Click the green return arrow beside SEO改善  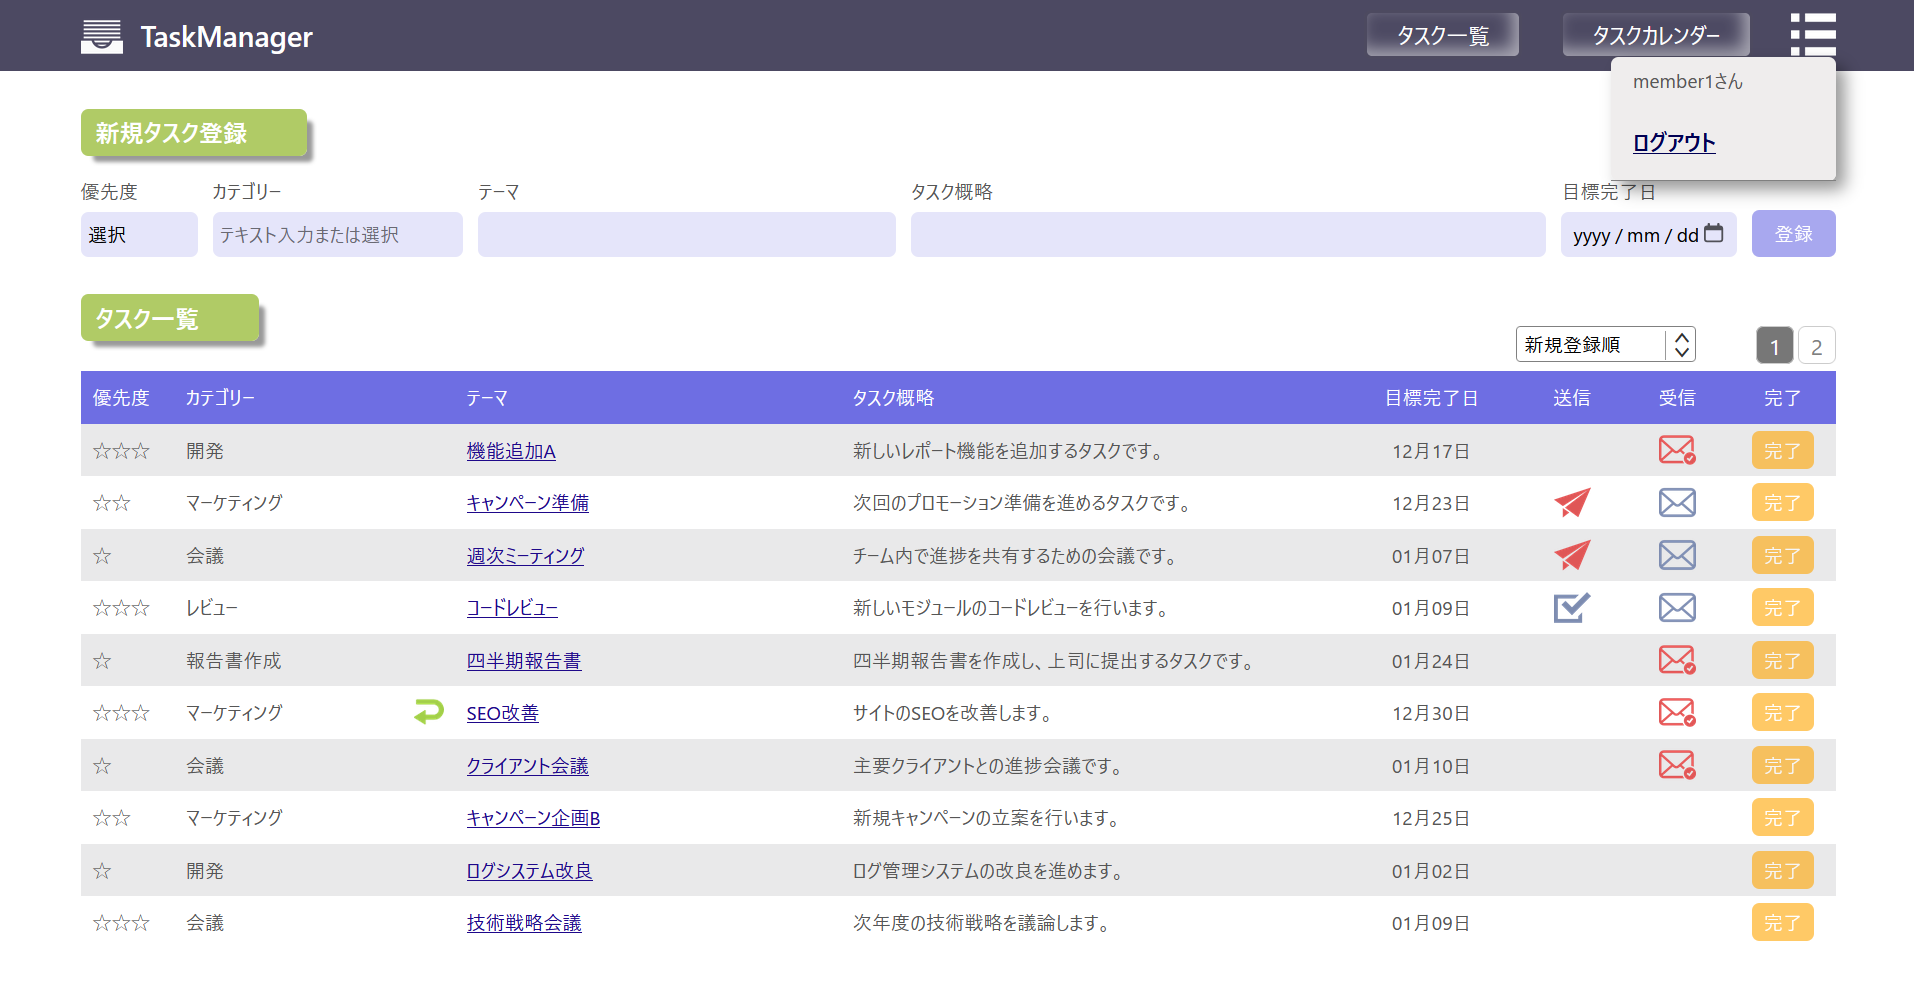click(x=429, y=712)
